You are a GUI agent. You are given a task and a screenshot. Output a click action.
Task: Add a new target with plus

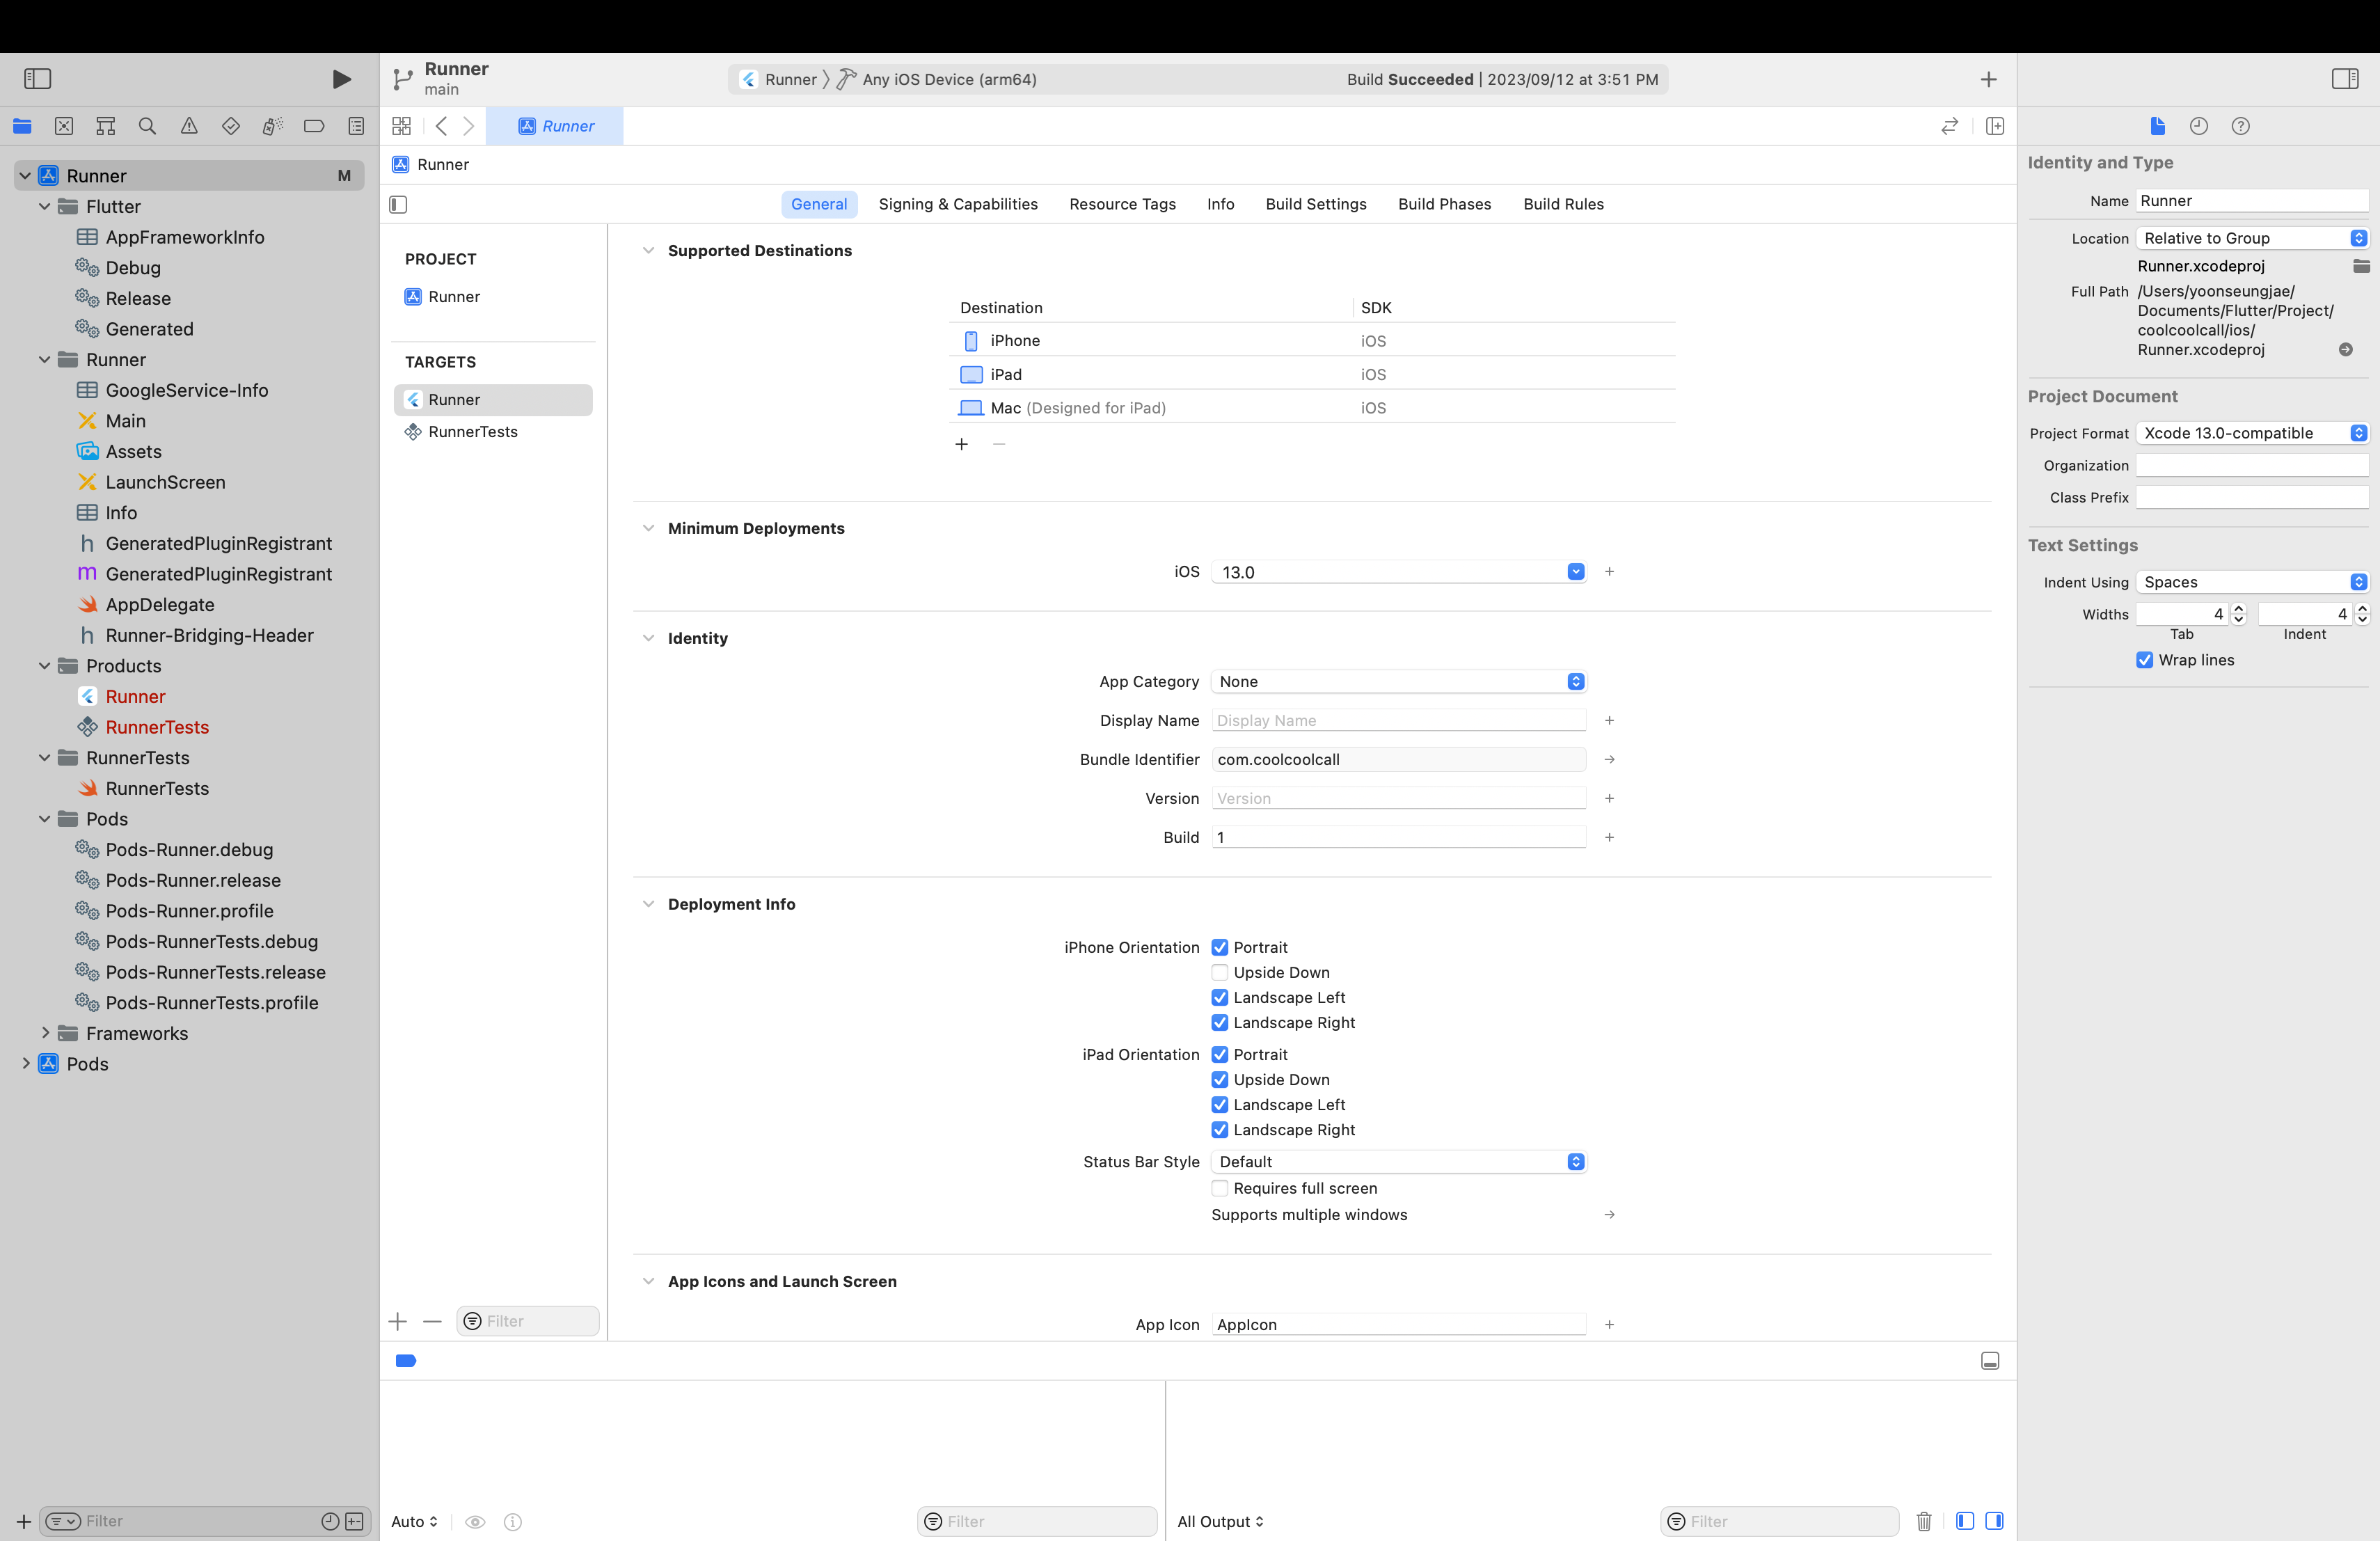(398, 1321)
